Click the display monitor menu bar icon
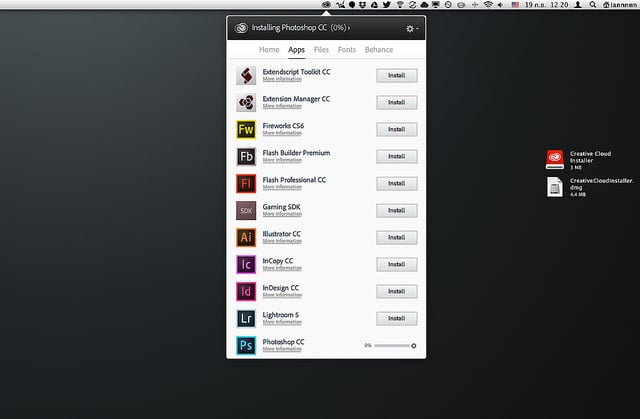640x419 pixels. pos(436,4)
